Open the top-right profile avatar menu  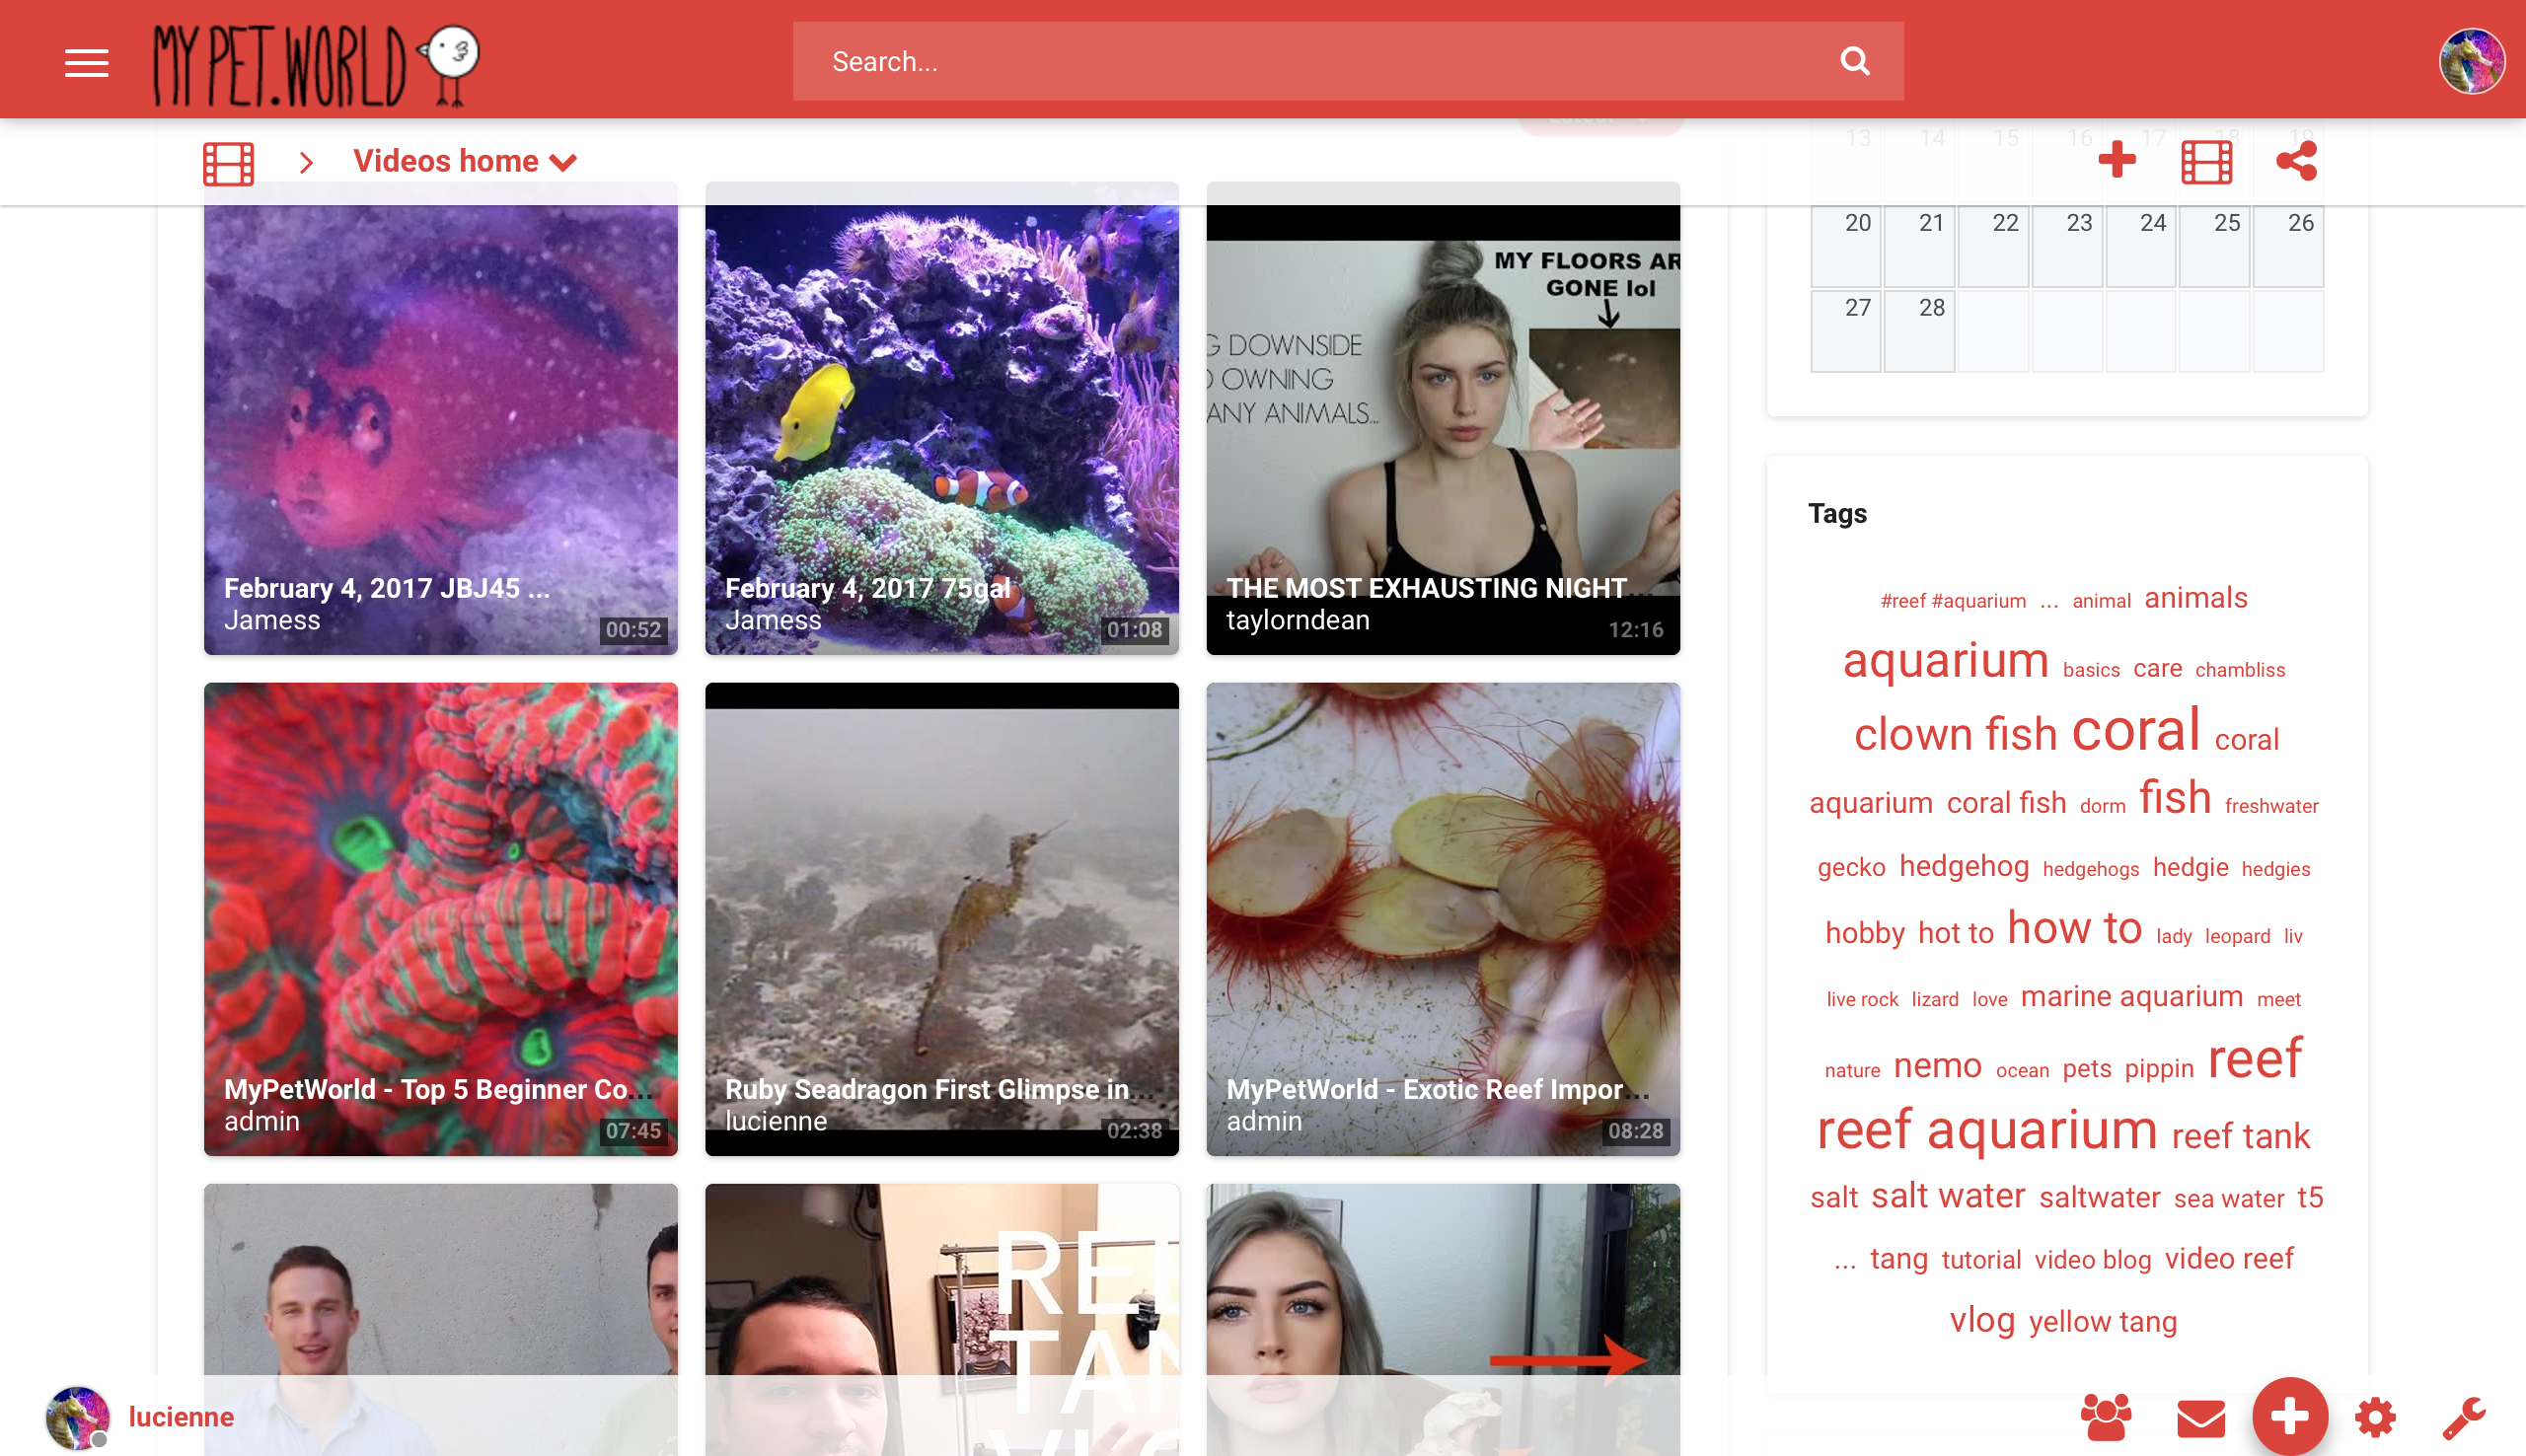pyautogui.click(x=2471, y=61)
